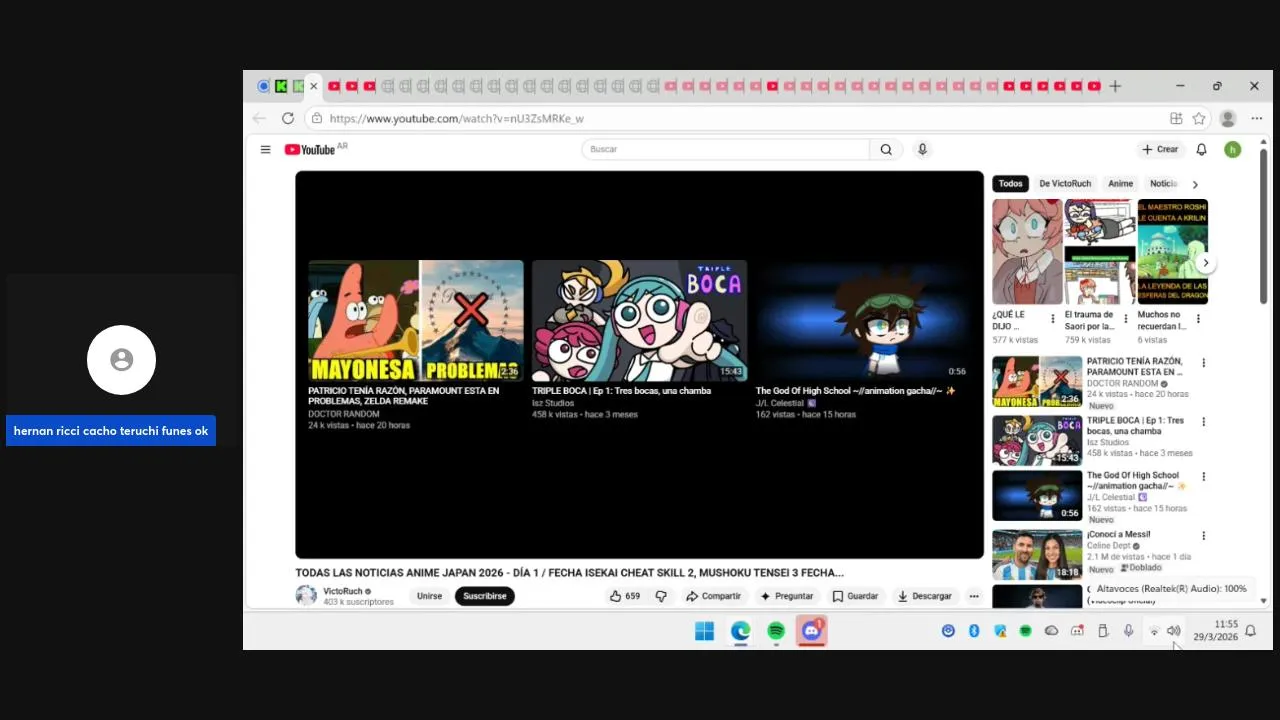Select the Todos filter chip
Image resolution: width=1280 pixels, height=720 pixels.
click(x=1011, y=184)
